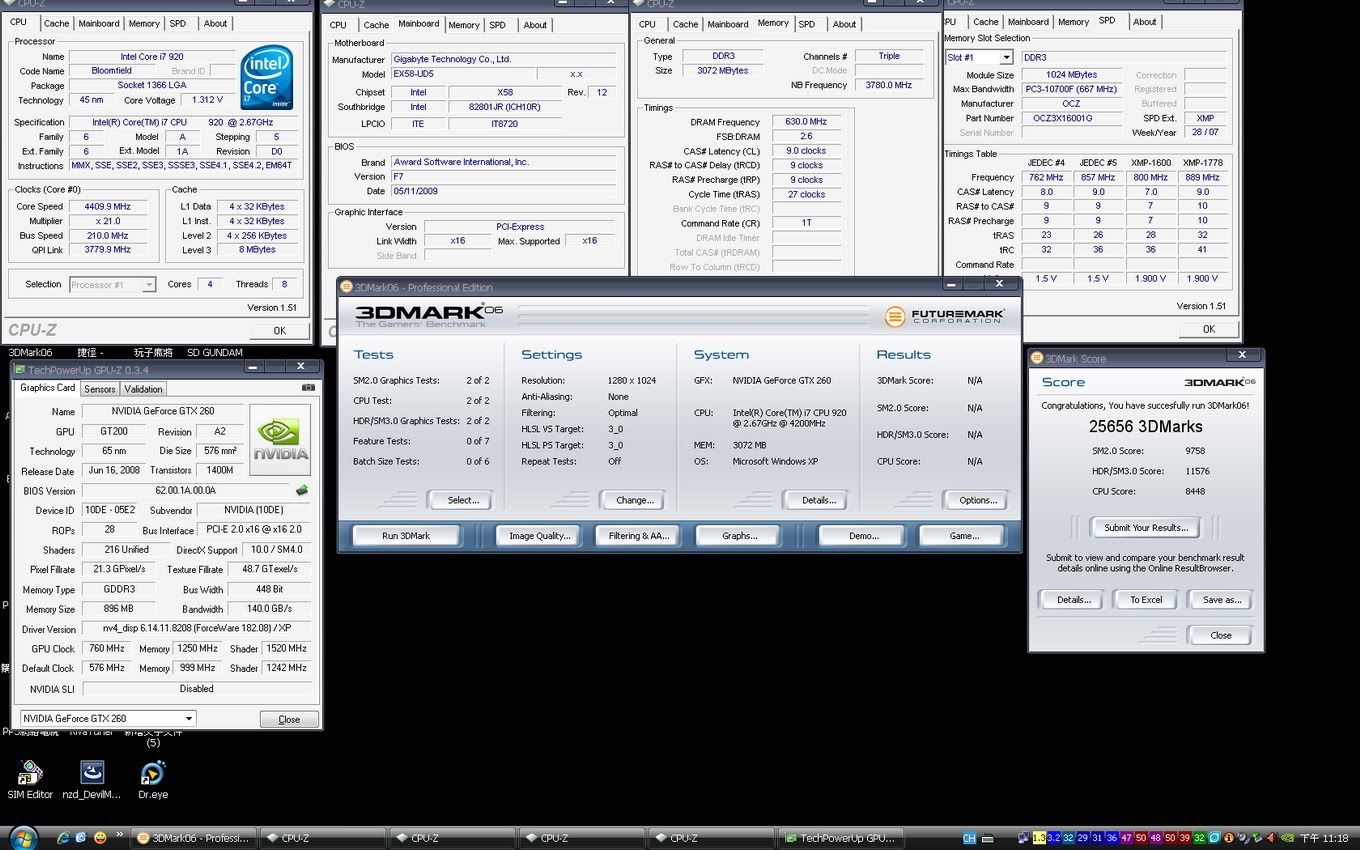1360x850 pixels.
Task: Click the Futuremark Corporation logo
Action: tap(944, 317)
